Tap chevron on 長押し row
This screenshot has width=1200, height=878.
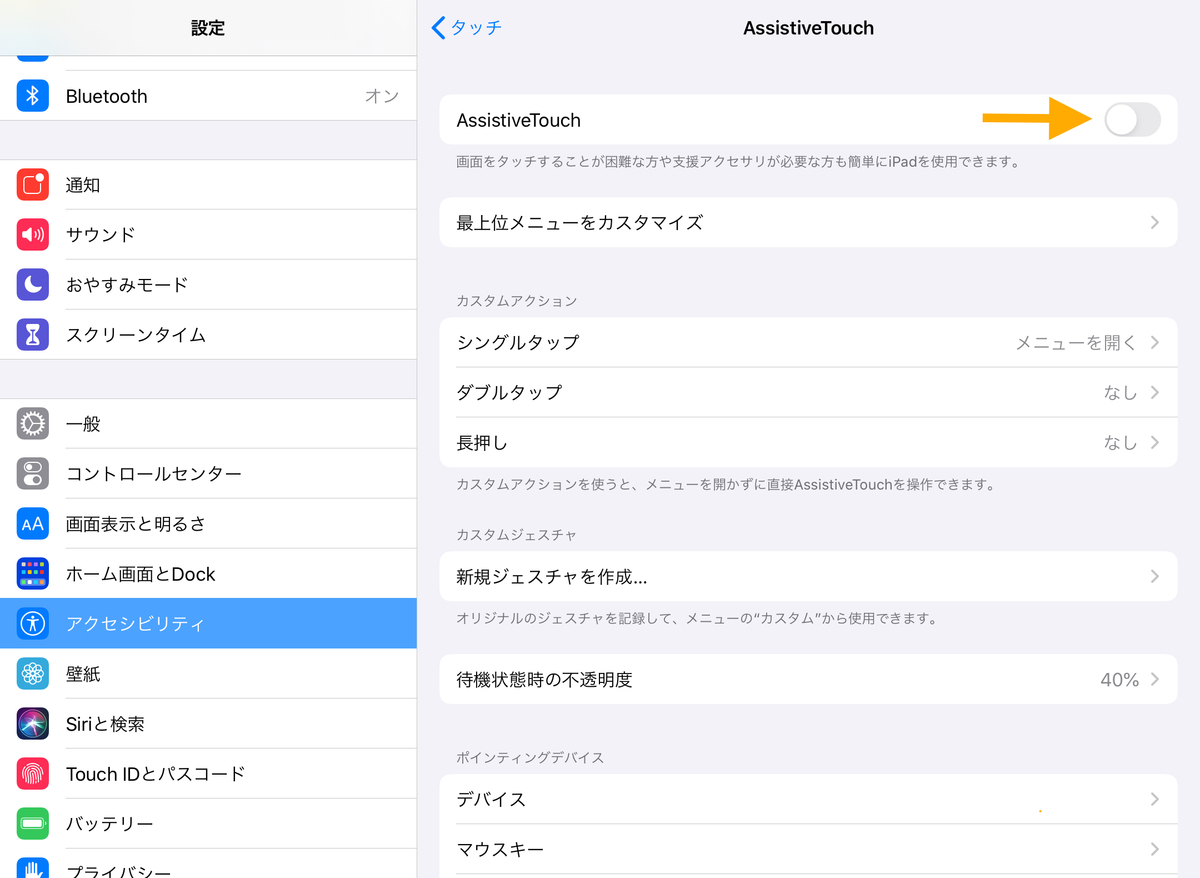[x=1155, y=442]
